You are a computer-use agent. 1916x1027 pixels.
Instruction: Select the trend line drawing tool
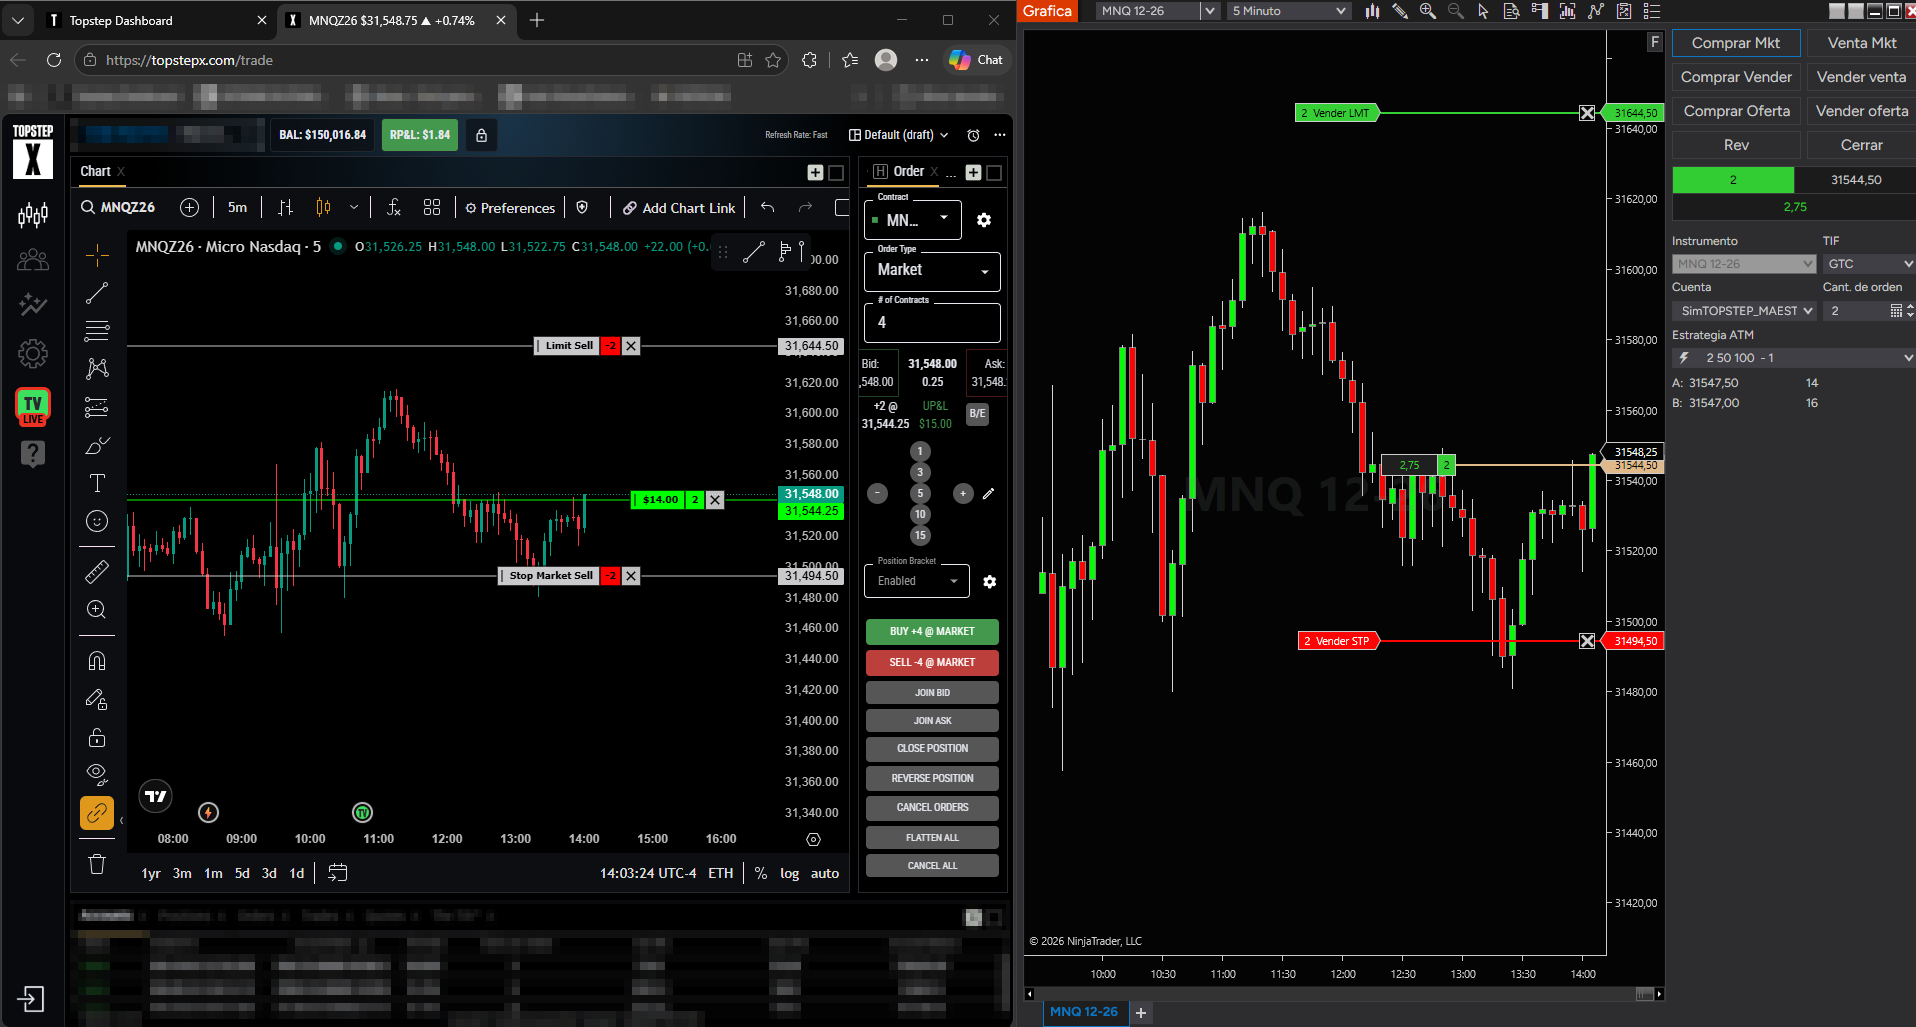click(97, 293)
